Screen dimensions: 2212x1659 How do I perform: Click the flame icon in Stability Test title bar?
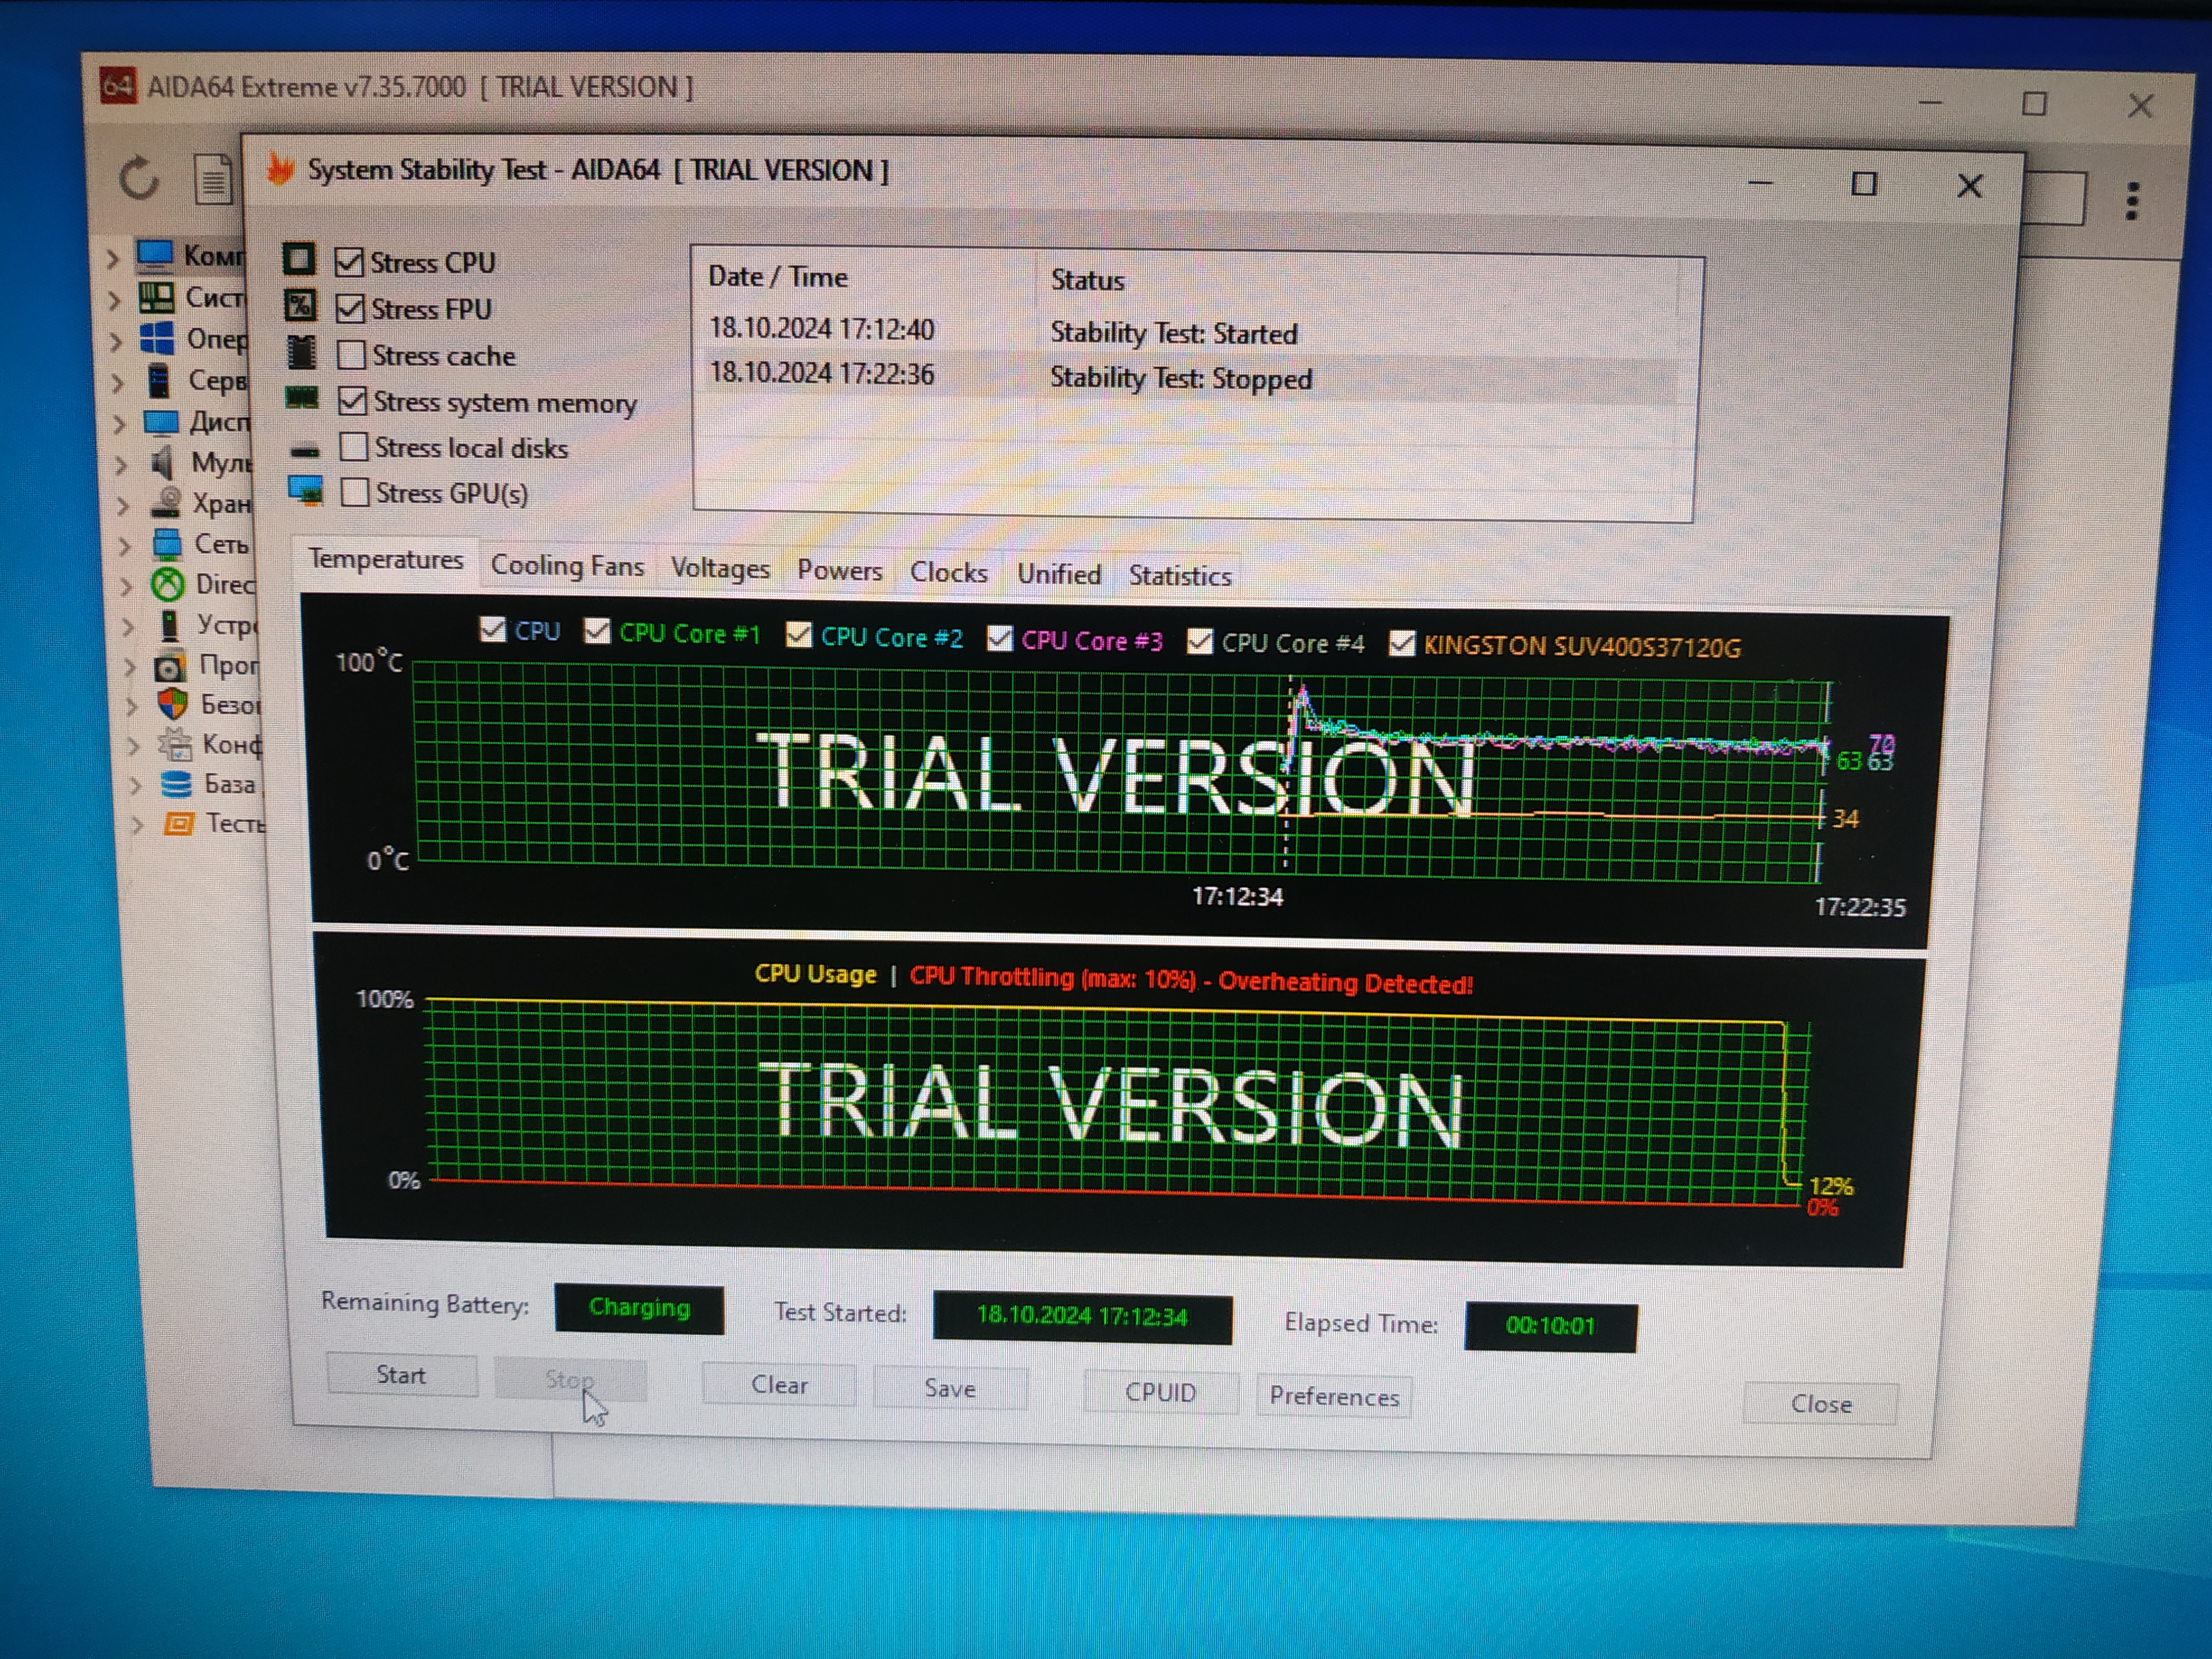[x=281, y=168]
